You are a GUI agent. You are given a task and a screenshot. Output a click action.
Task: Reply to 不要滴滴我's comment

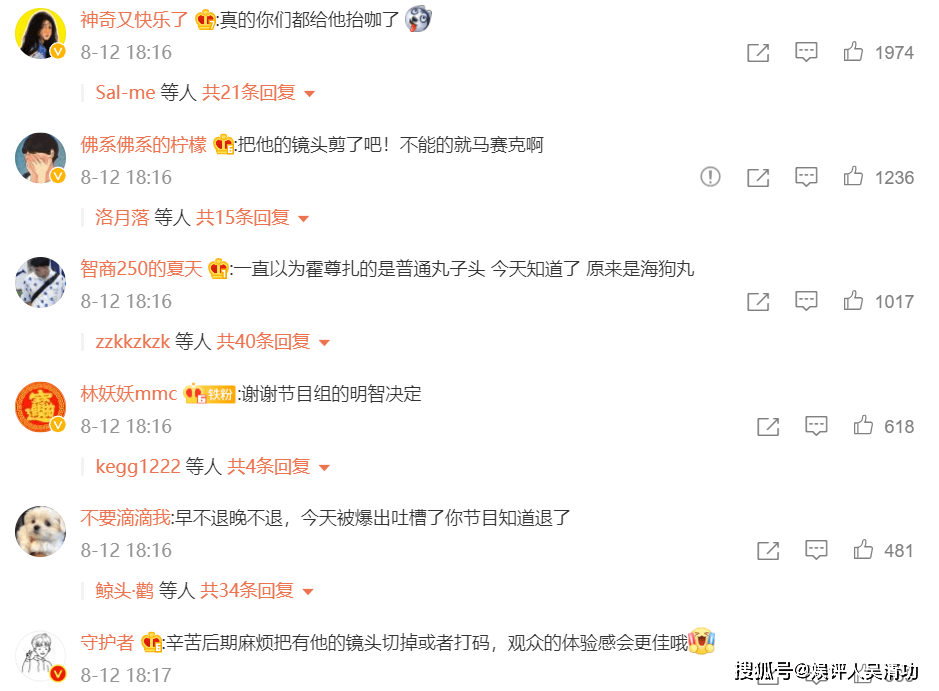(816, 550)
